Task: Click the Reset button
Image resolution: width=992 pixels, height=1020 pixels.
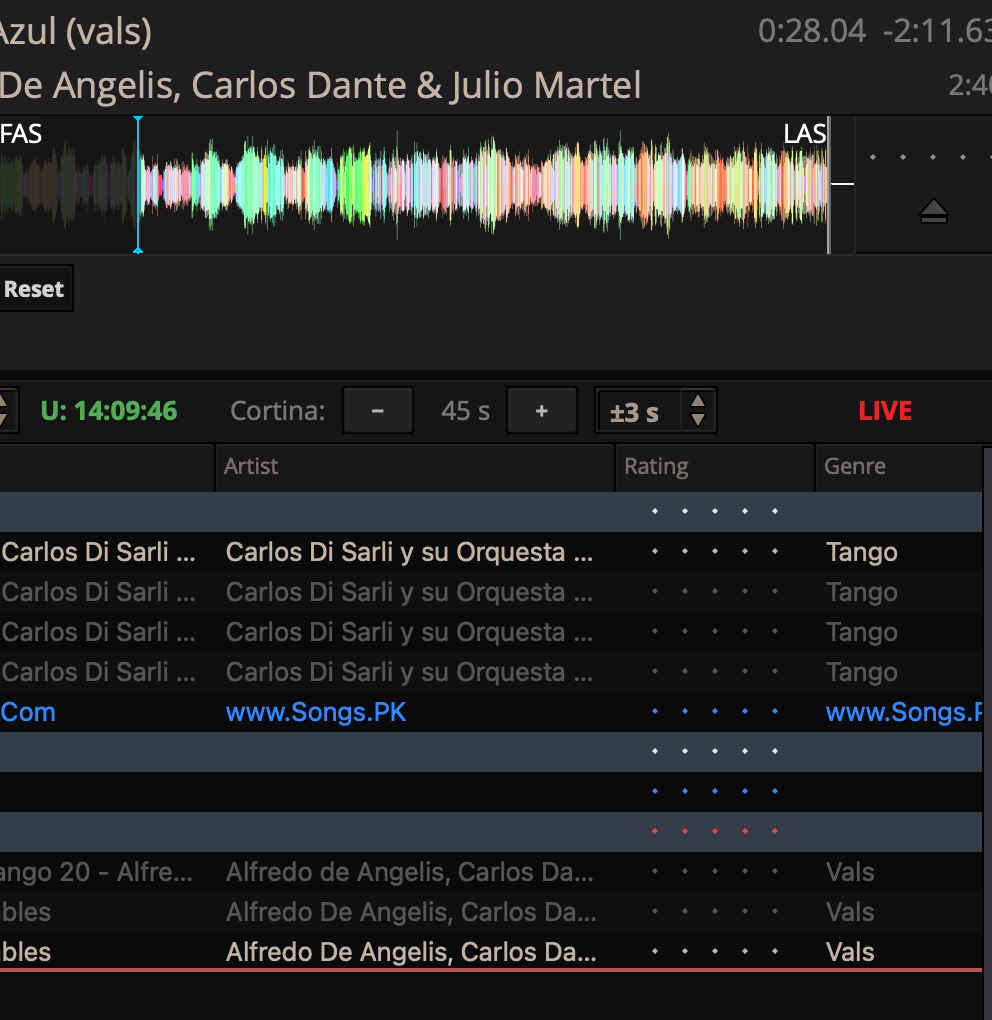Action: [34, 289]
